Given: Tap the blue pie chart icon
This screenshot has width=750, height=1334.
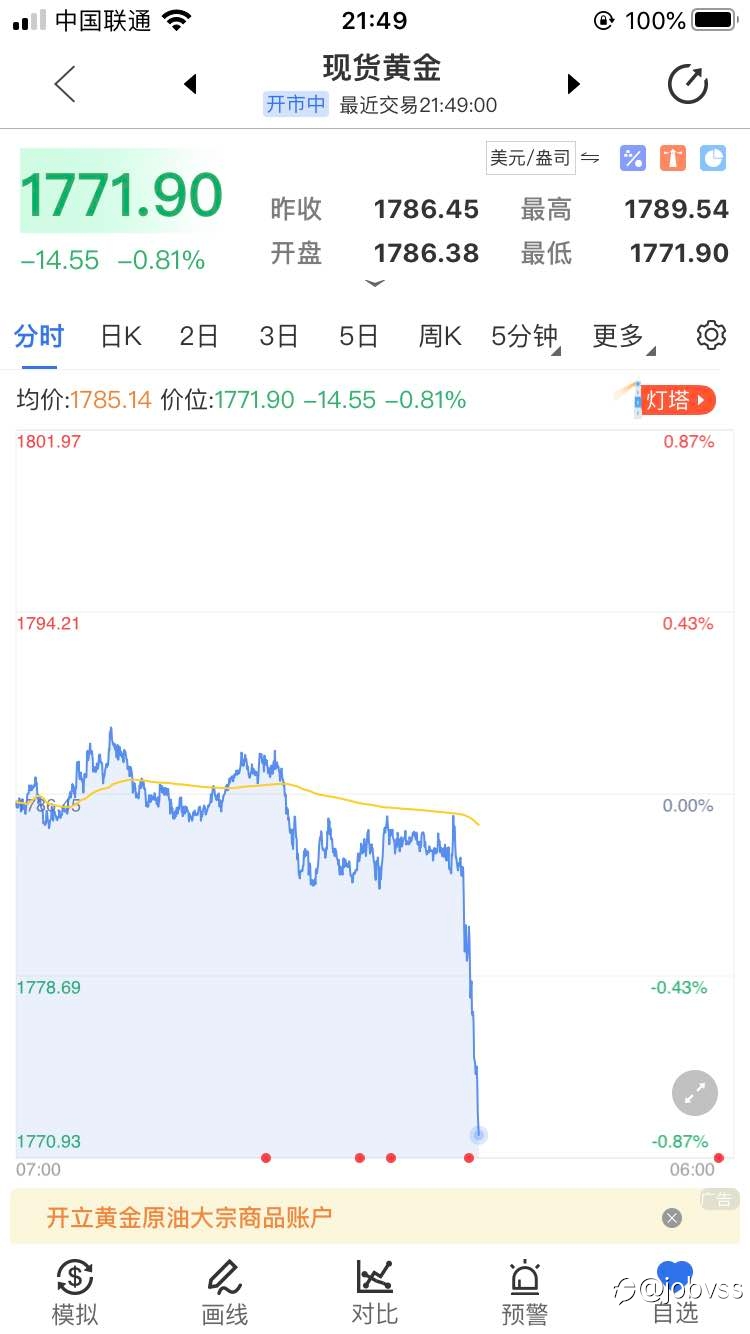Looking at the screenshot, I should pos(713,158).
